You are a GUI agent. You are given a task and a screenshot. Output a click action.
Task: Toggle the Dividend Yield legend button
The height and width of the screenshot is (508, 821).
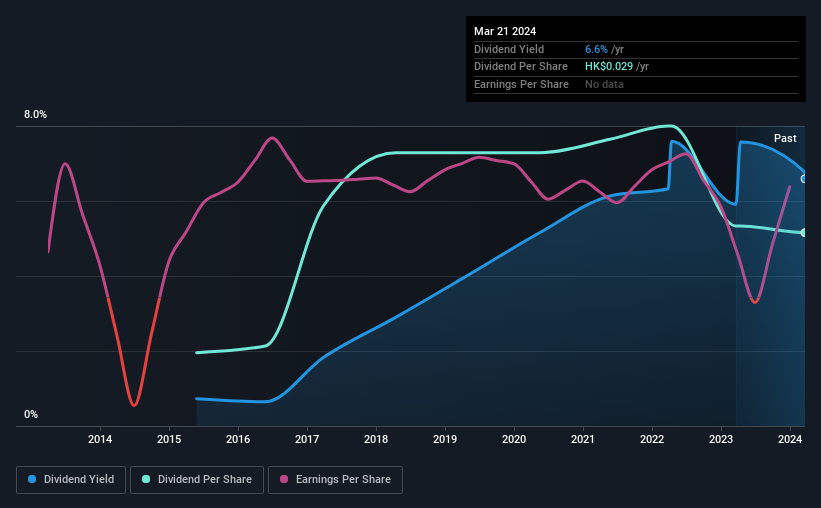[x=71, y=479]
